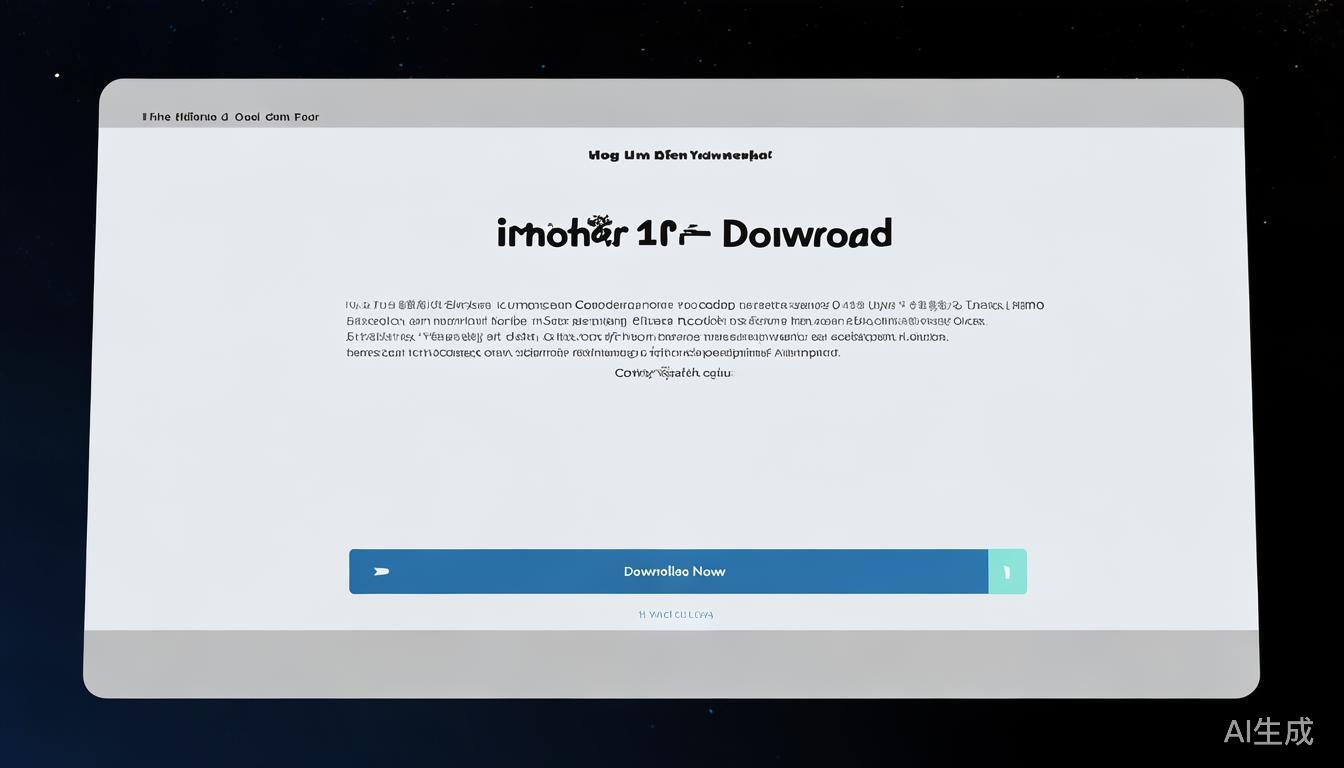The width and height of the screenshot is (1344, 768).
Task: Click the 'AI生成' watermark badge
Action: [x=1267, y=732]
